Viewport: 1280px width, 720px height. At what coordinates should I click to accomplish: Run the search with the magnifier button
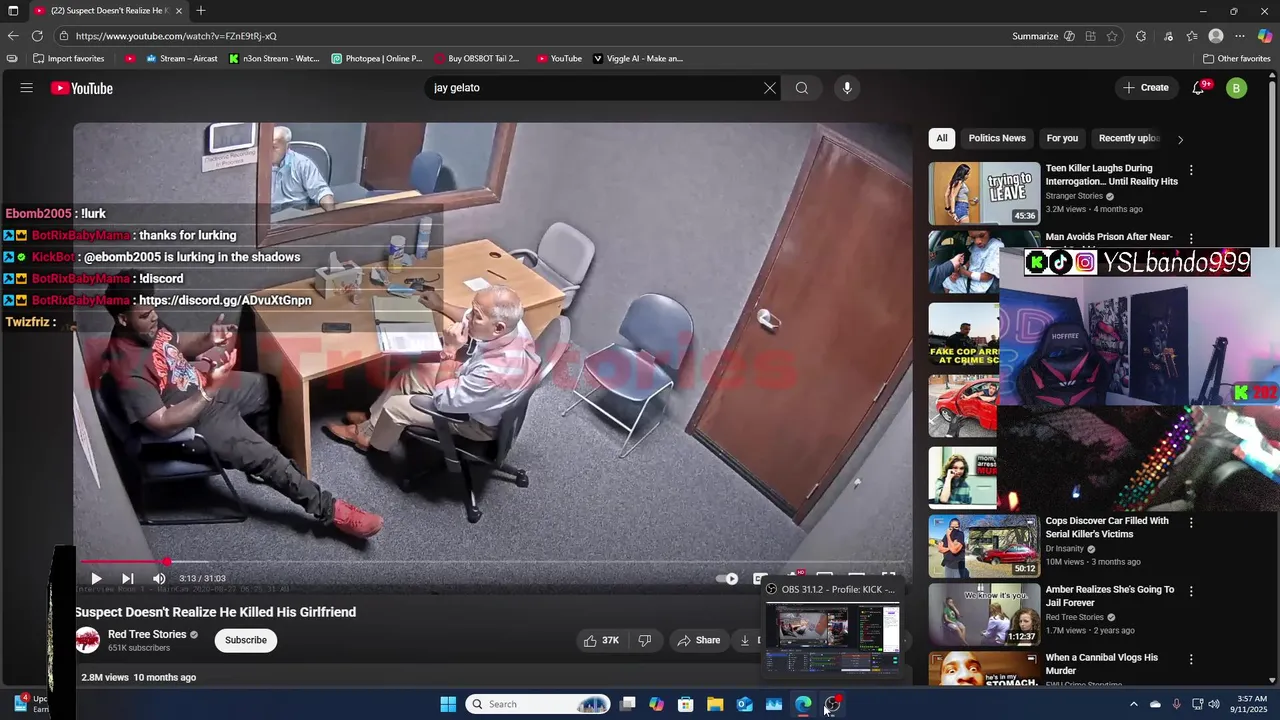[802, 88]
